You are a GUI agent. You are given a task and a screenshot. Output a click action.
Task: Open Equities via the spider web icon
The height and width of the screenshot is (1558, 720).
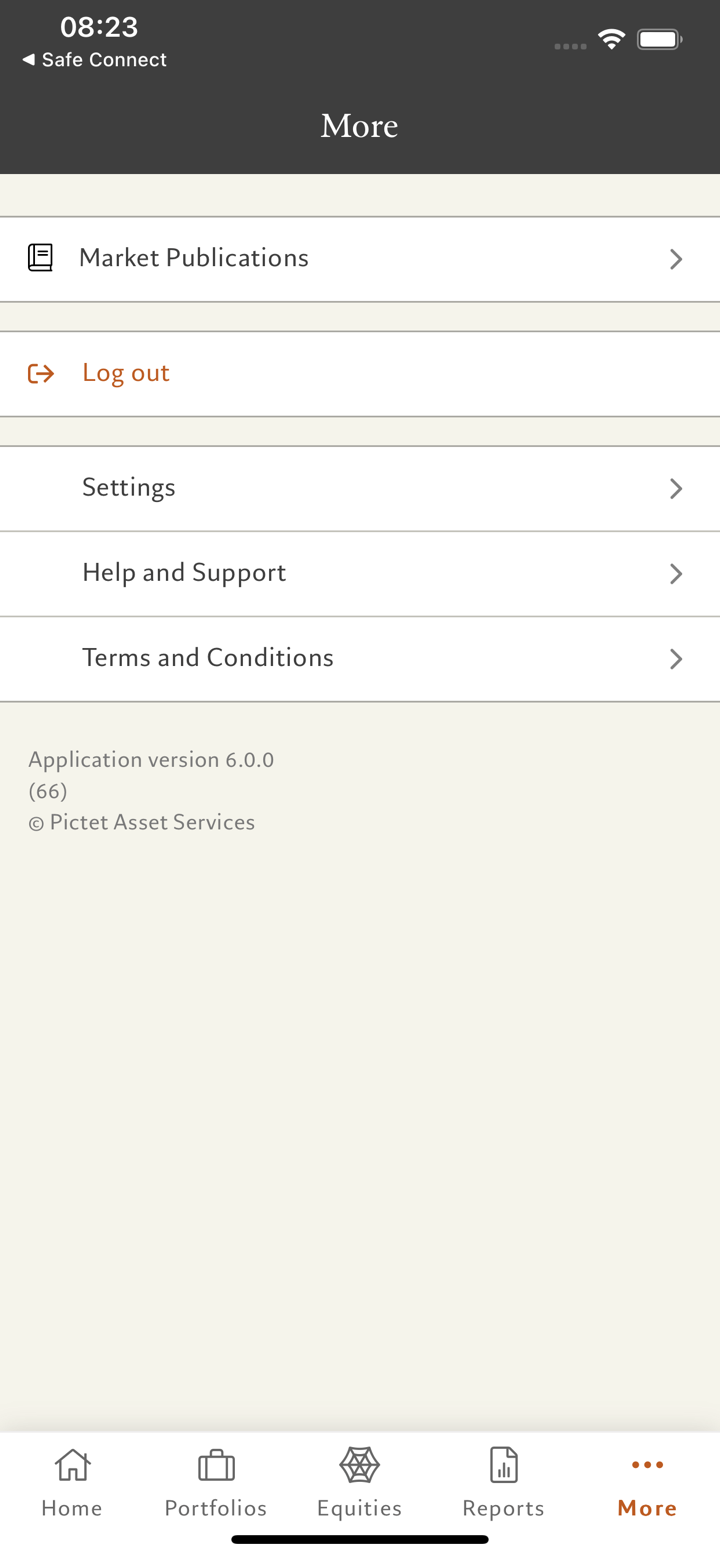click(359, 1466)
